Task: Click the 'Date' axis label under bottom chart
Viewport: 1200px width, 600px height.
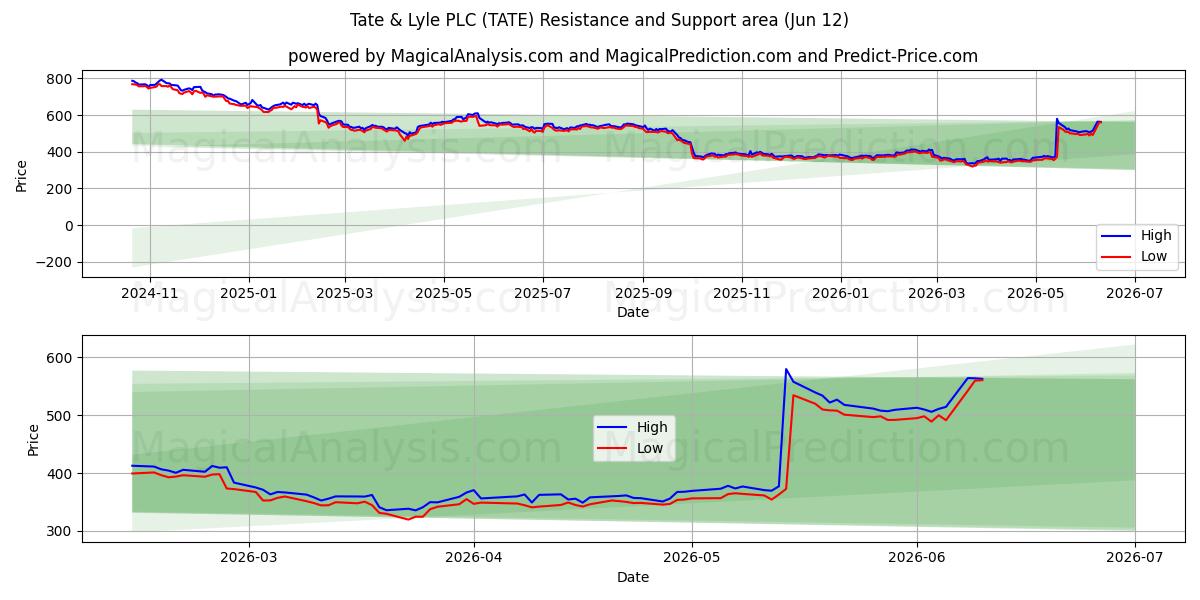Action: (x=633, y=578)
